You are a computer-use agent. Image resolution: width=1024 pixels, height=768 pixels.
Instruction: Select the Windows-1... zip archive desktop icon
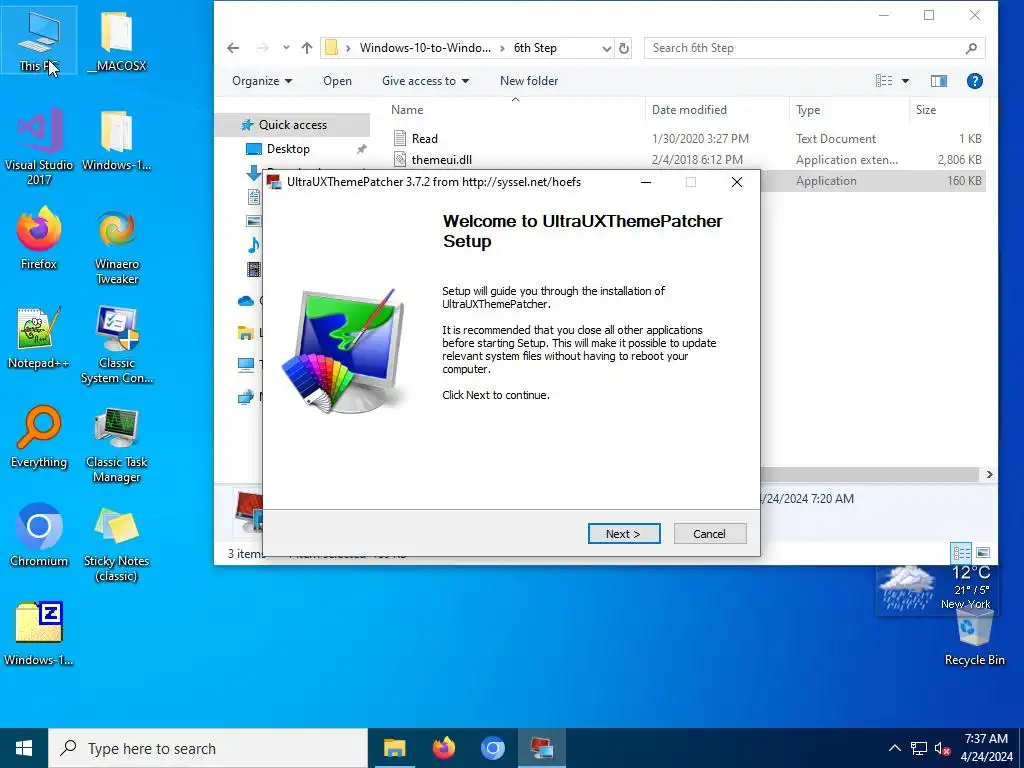click(39, 634)
